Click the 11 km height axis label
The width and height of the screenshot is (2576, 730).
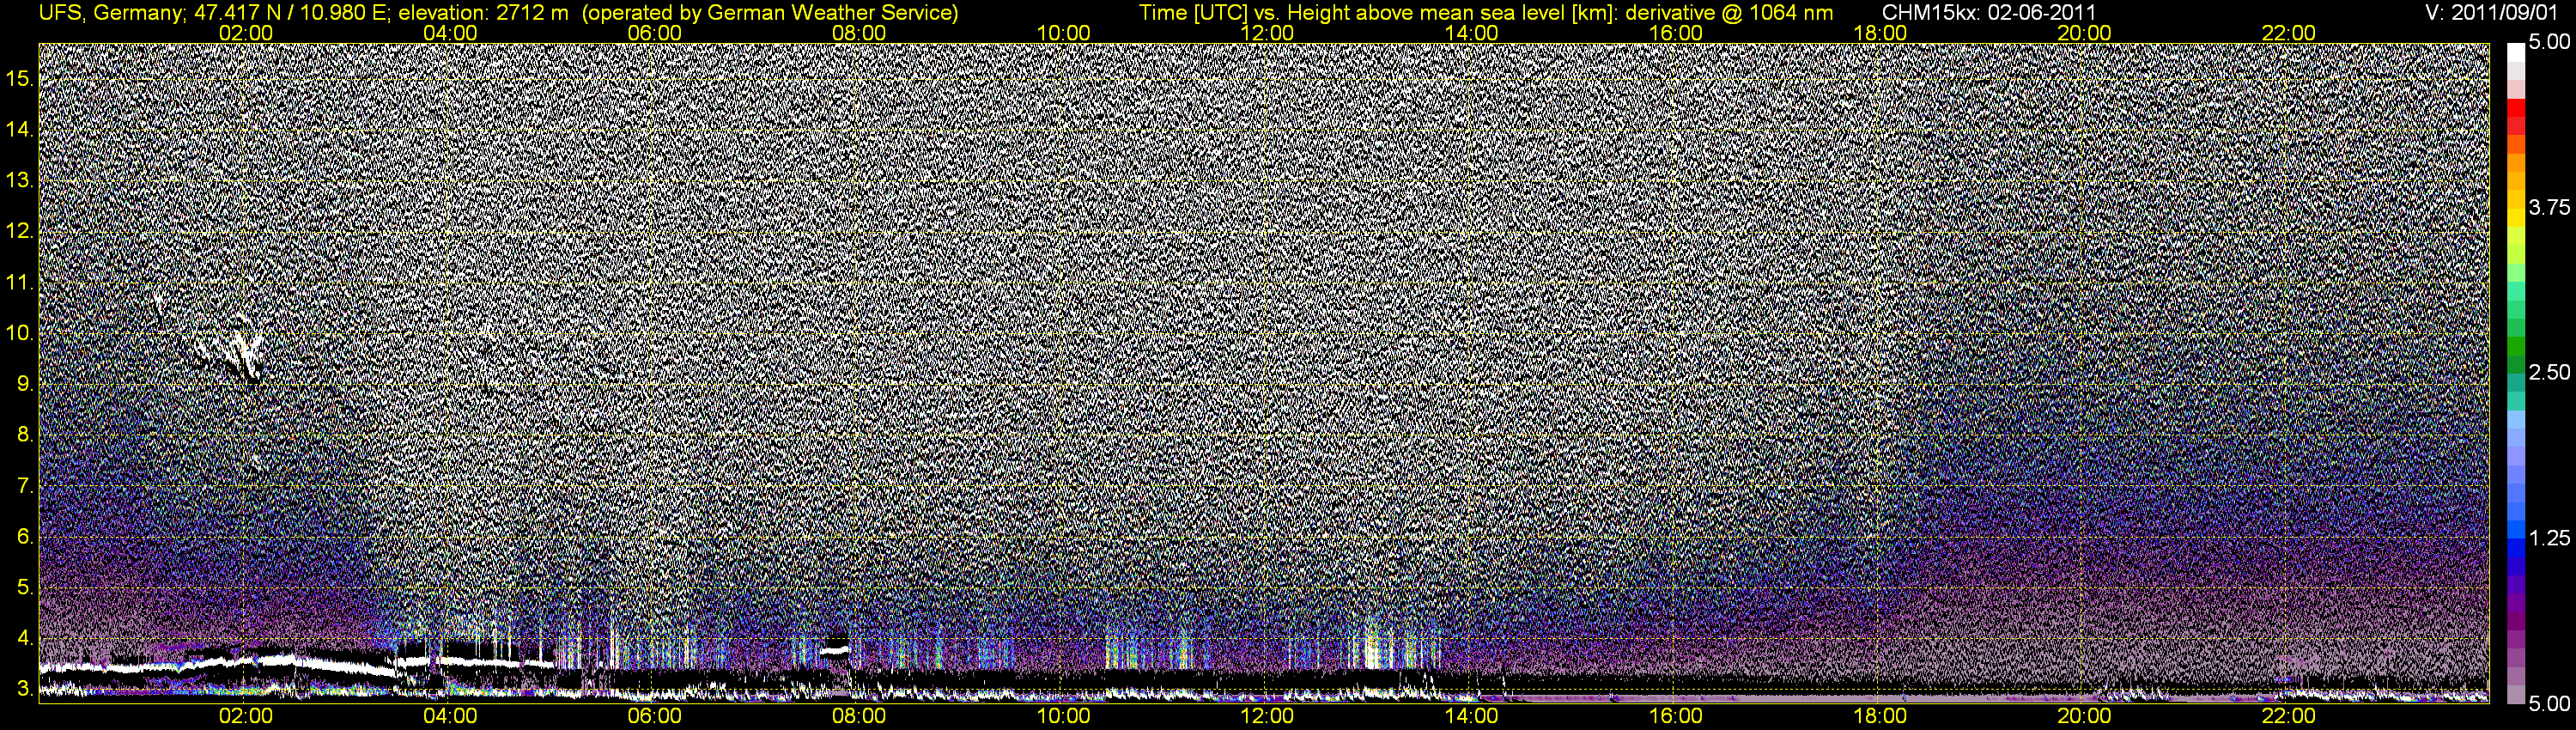point(20,282)
